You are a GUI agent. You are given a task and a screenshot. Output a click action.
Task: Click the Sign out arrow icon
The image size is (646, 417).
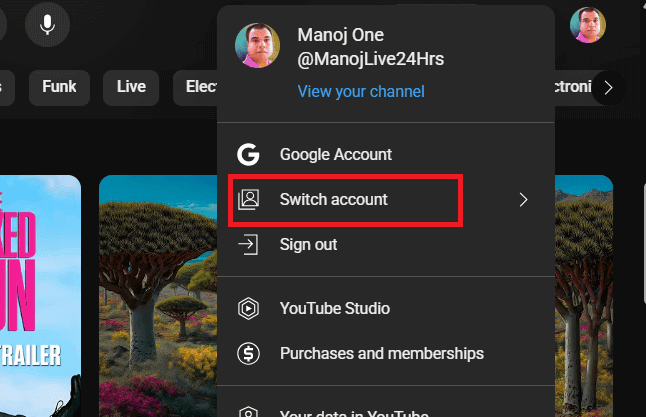(x=248, y=244)
